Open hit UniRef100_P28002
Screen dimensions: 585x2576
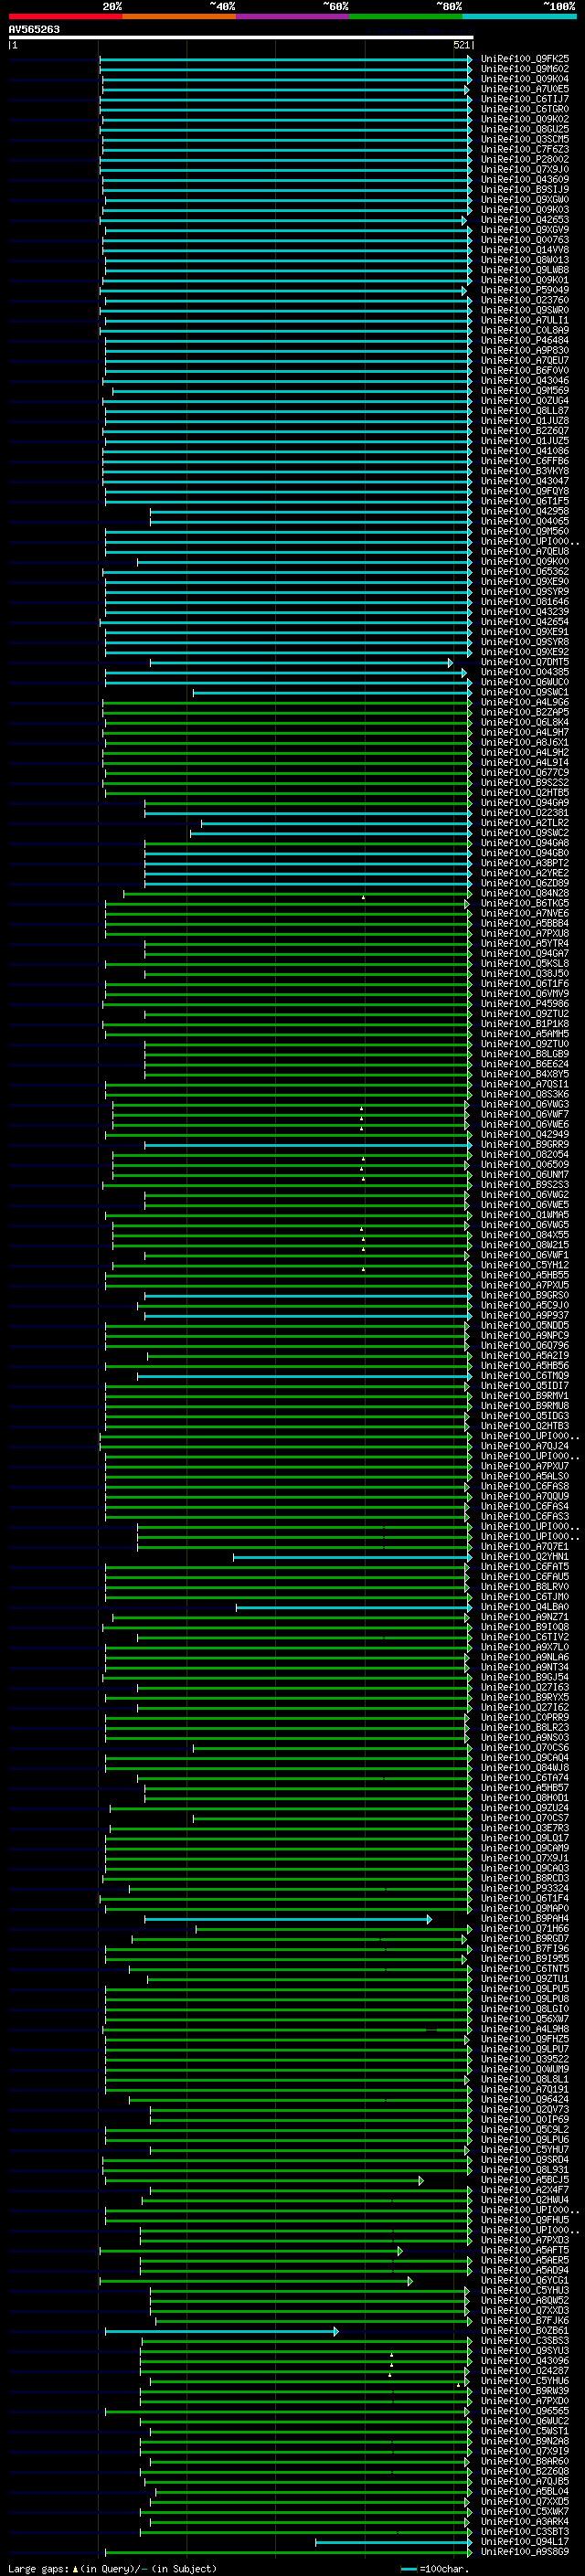click(x=525, y=159)
